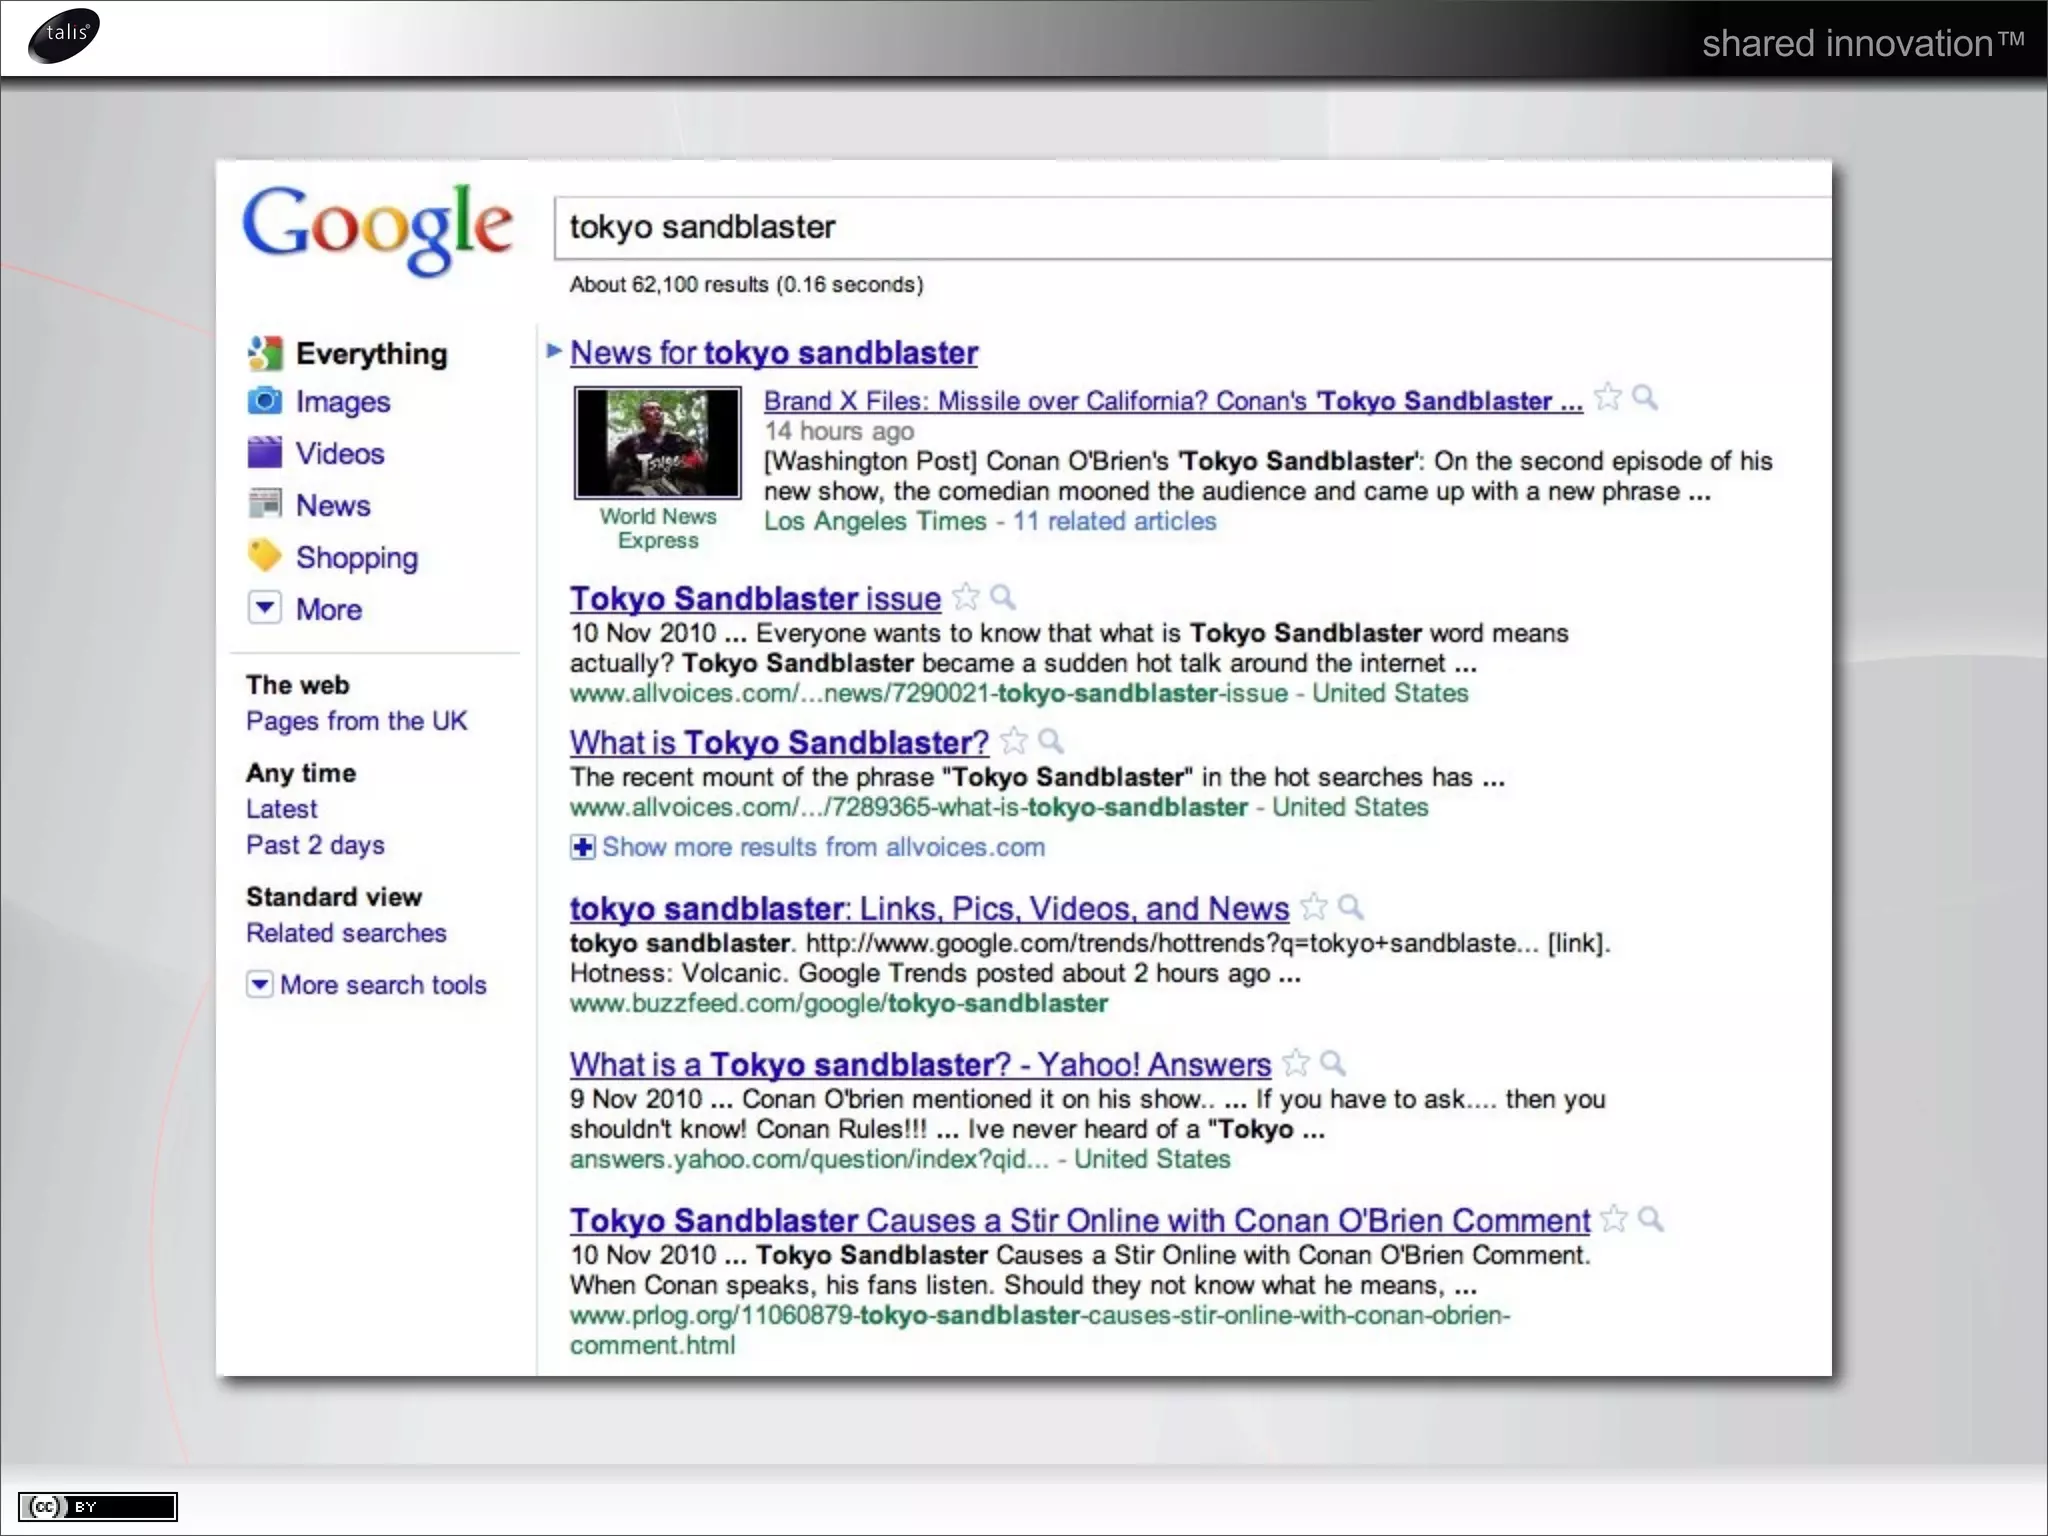Click the Images camera icon
The width and height of the screenshot is (2048, 1536).
tap(264, 401)
